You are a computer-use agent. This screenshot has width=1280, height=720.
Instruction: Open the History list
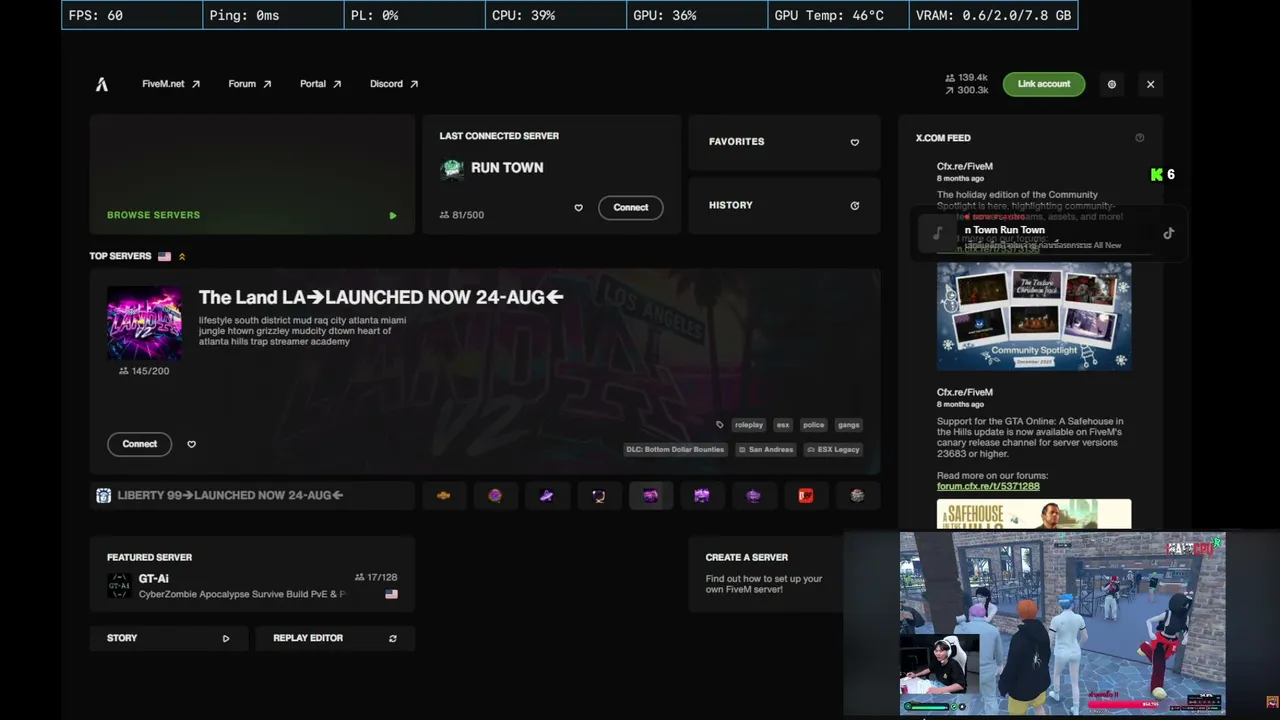[x=784, y=205]
